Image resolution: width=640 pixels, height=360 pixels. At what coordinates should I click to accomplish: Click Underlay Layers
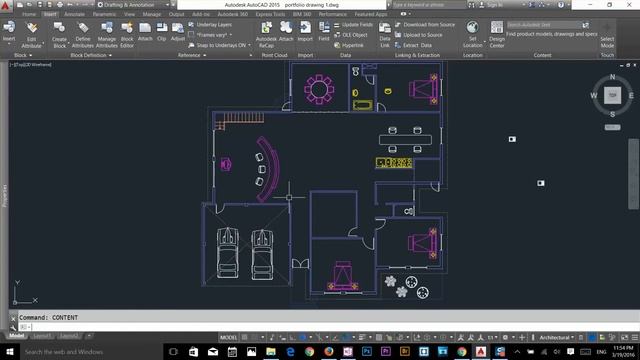click(x=210, y=24)
